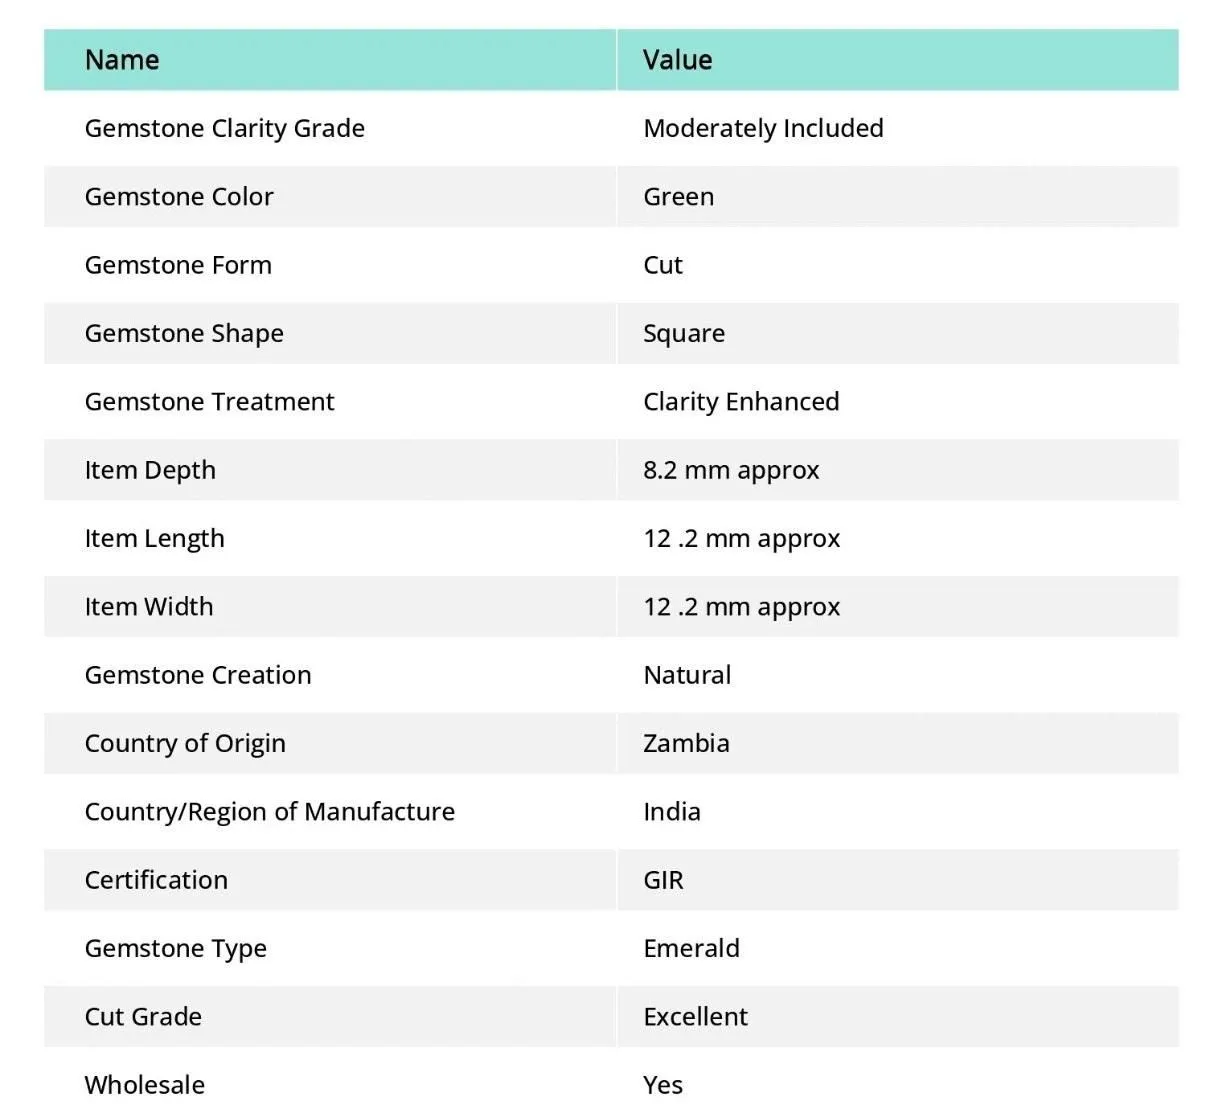Select the Item Length label

(155, 539)
